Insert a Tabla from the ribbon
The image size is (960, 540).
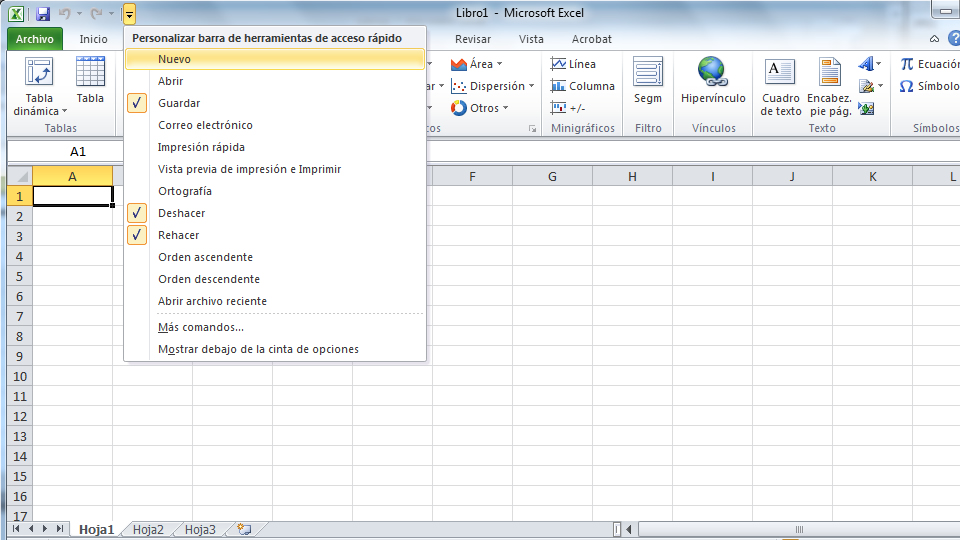90,80
